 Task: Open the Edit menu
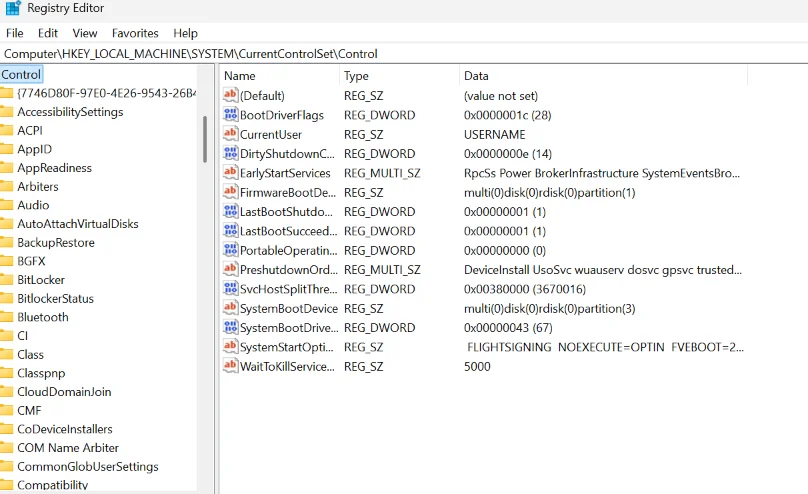48,33
